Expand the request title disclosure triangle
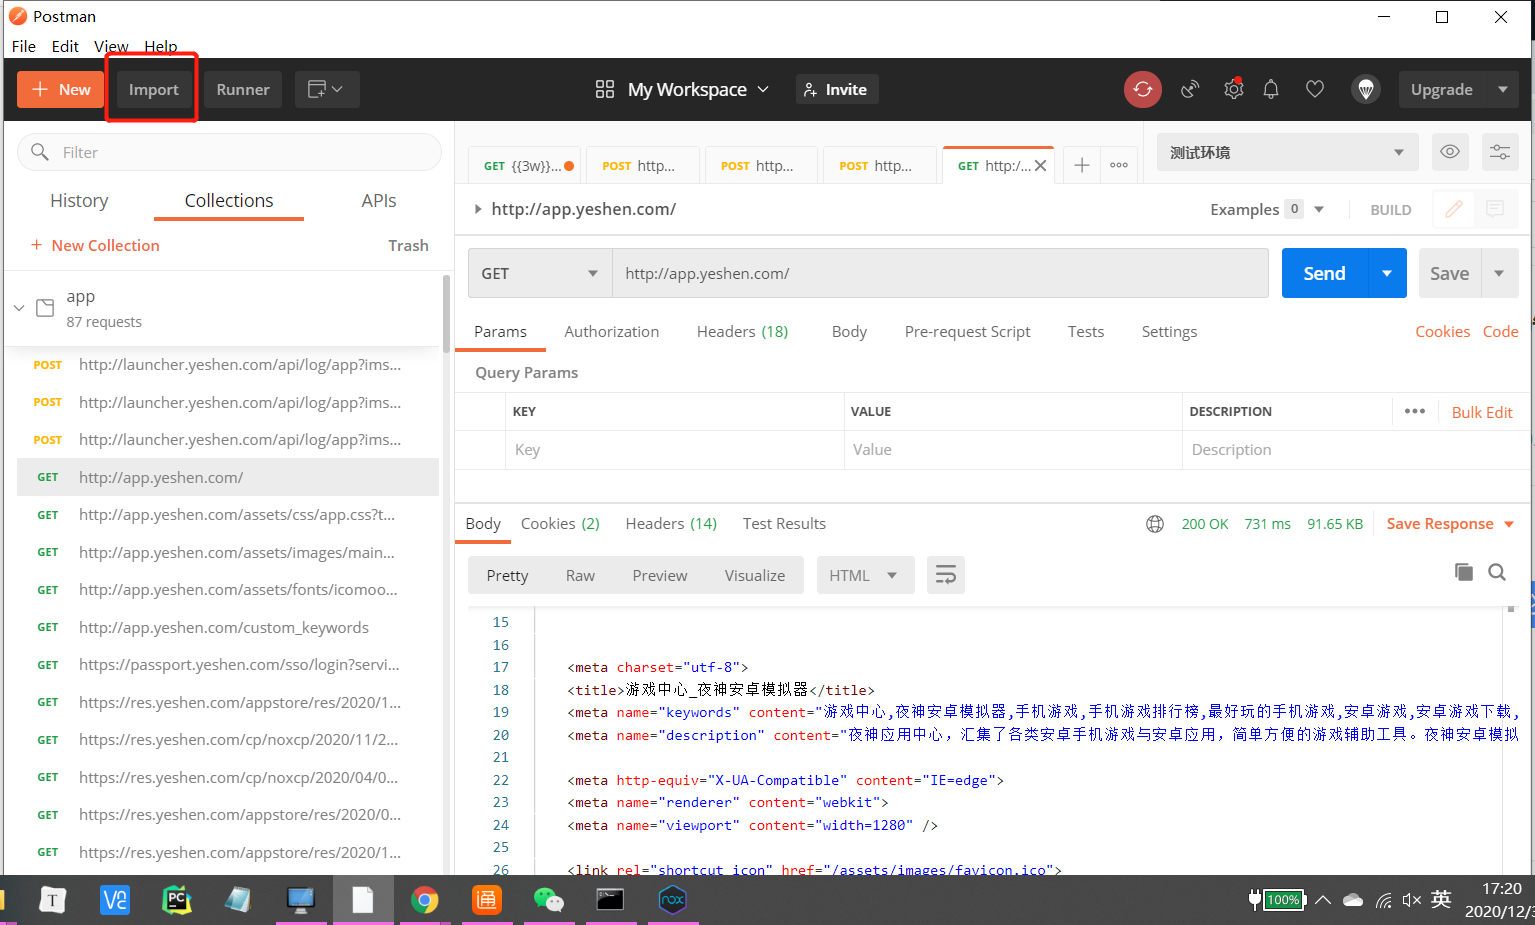This screenshot has width=1535, height=925. click(x=478, y=209)
